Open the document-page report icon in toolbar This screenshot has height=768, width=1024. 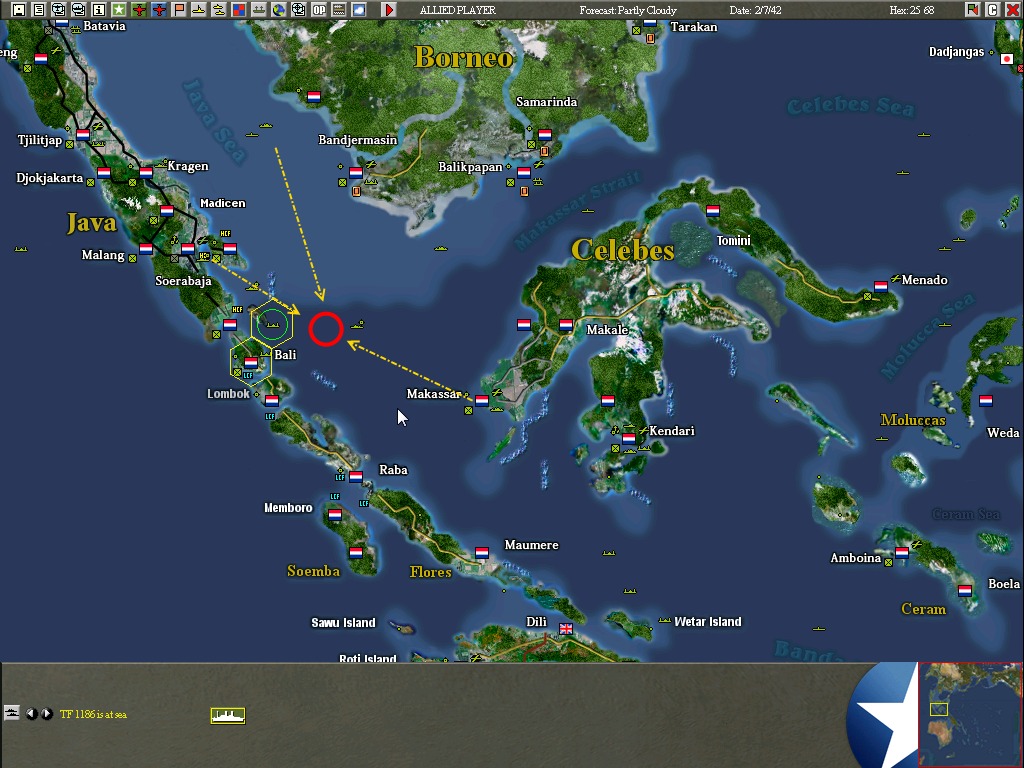click(39, 10)
